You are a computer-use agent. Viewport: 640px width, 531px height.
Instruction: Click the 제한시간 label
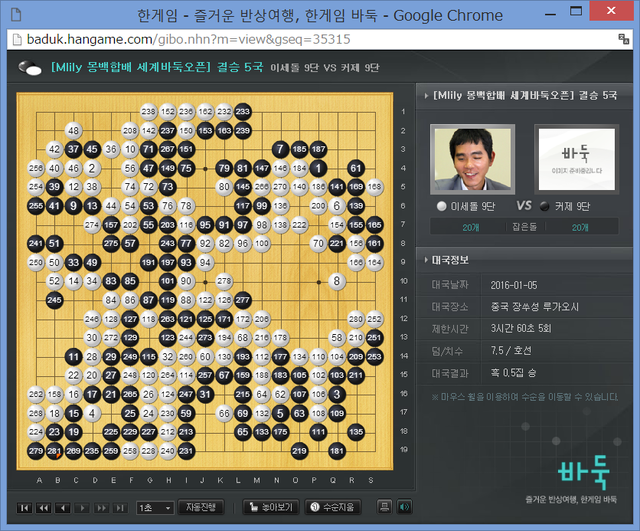tap(450, 329)
